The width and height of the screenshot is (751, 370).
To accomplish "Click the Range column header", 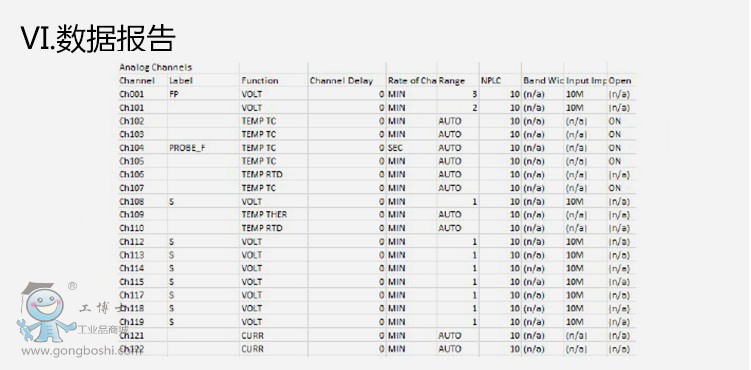I will (452, 81).
